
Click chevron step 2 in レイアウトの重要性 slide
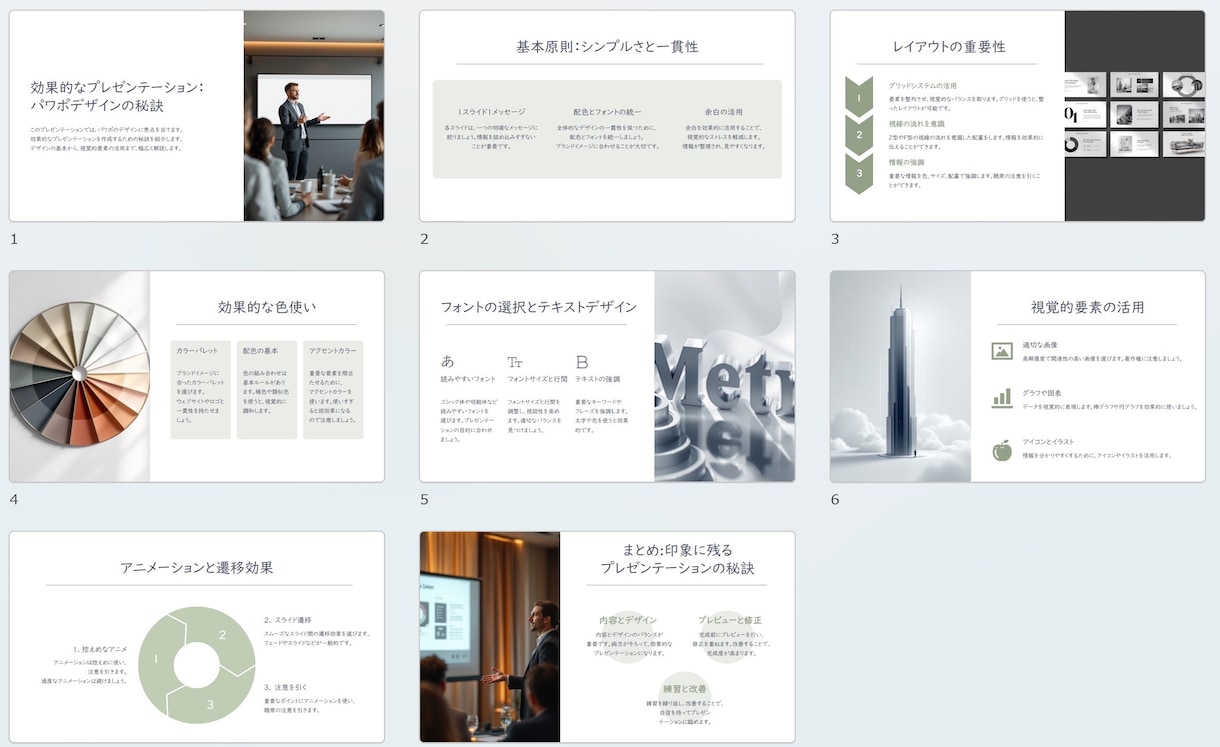pyautogui.click(x=859, y=135)
